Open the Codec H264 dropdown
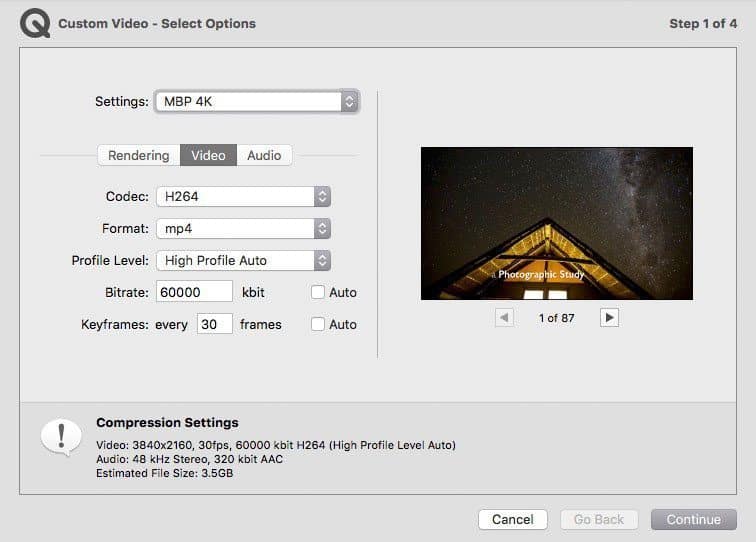The image size is (756, 542). pyautogui.click(x=243, y=197)
